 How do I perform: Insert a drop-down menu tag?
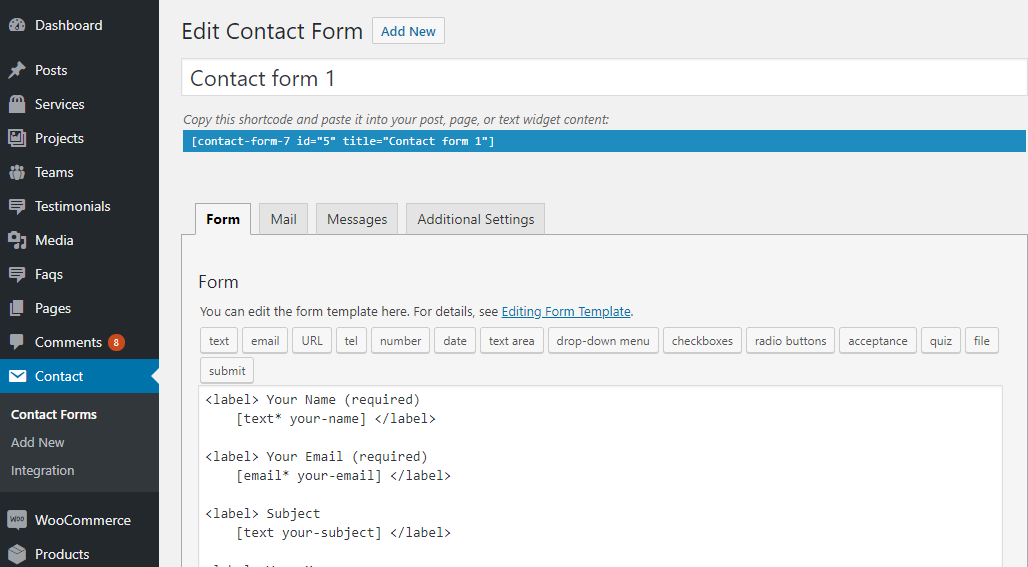(x=603, y=341)
